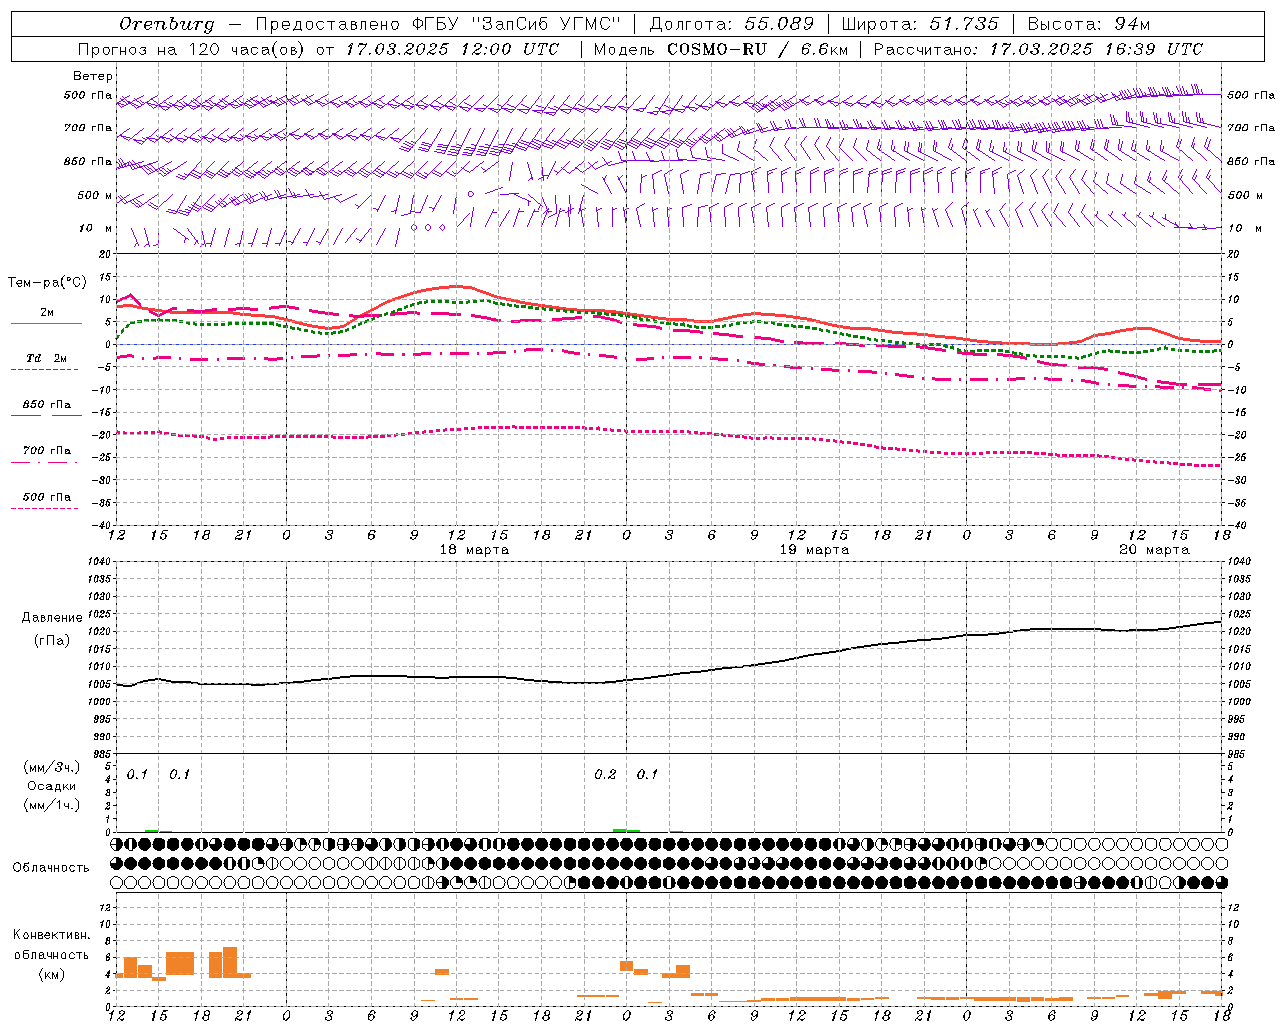The image size is (1280, 1024).
Task: Click the "0.2" precipitation amount value
Action: point(605,775)
